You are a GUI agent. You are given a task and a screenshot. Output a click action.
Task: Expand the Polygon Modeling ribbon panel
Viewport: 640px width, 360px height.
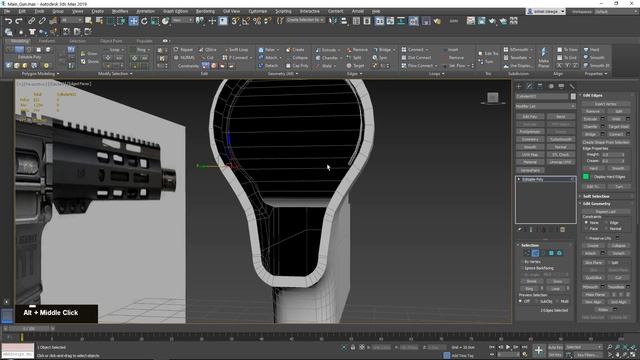[x=40, y=74]
